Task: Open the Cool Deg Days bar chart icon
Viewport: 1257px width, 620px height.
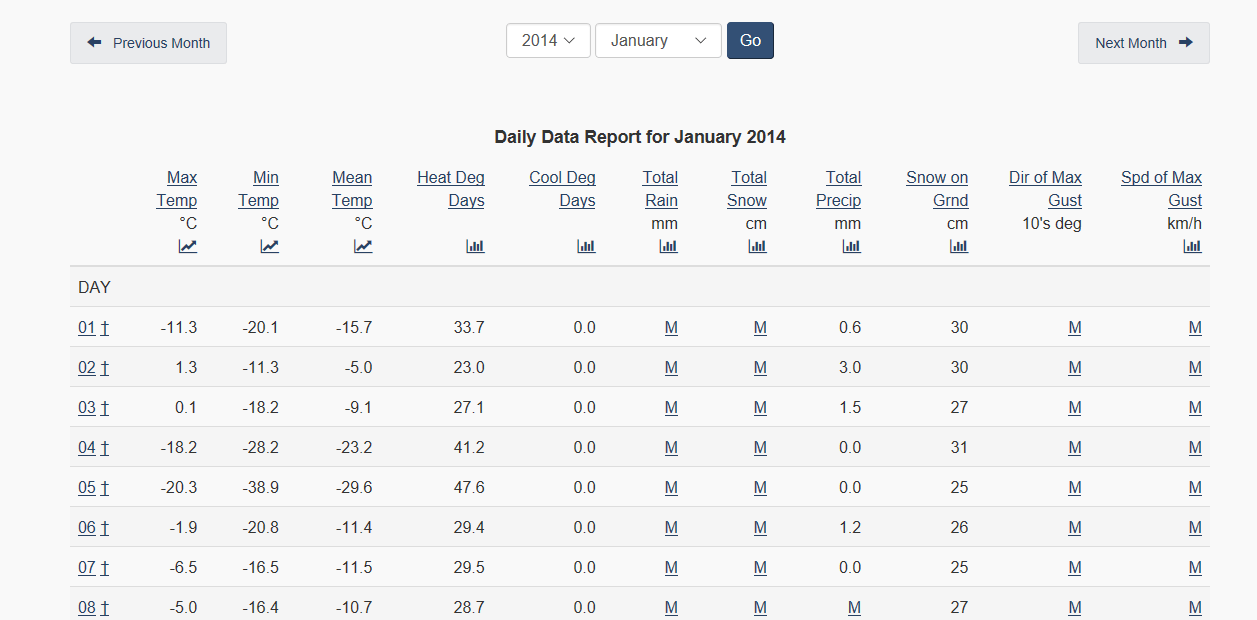Action: tap(586, 246)
